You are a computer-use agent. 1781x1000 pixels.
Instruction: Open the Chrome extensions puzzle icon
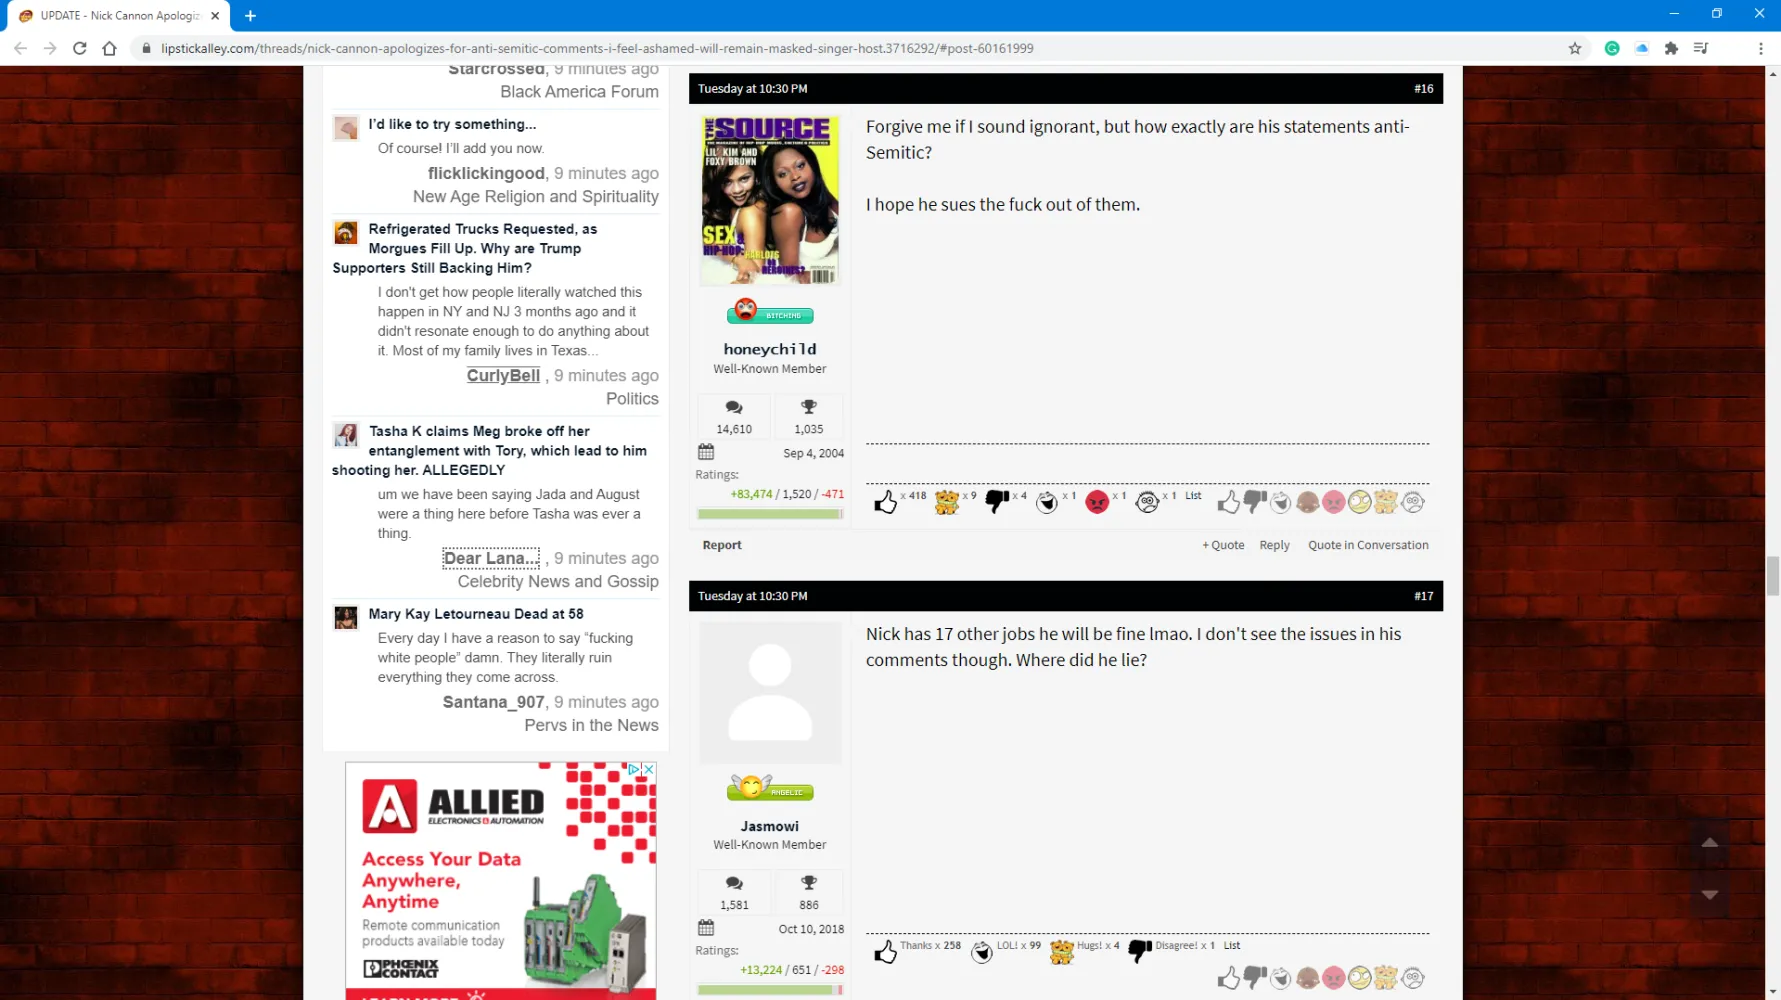[1671, 48]
